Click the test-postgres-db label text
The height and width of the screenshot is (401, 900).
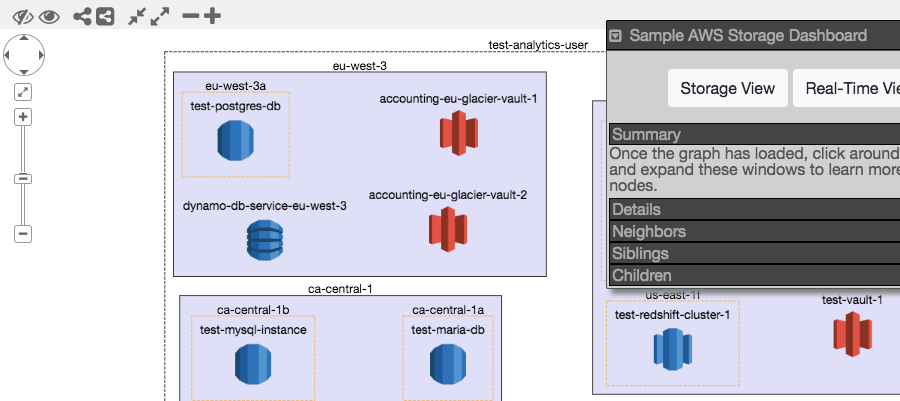[x=235, y=106]
